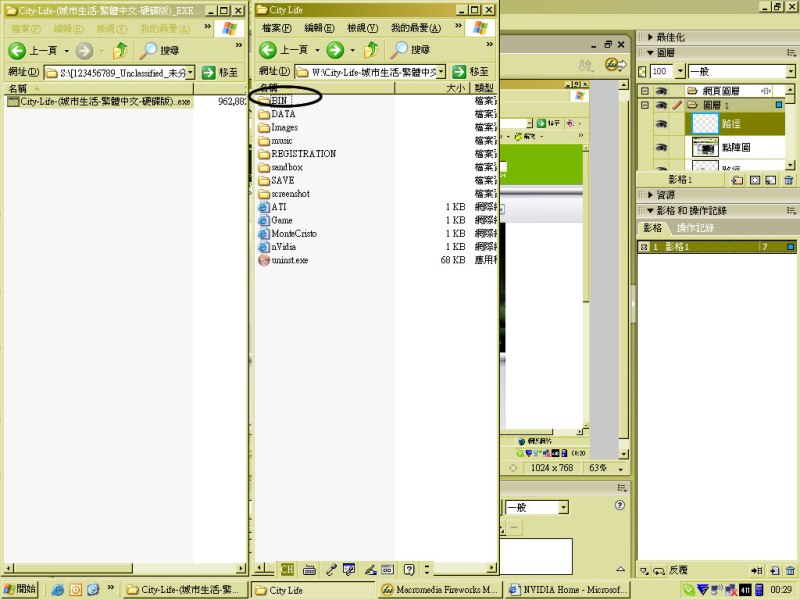Open 檔案(F) menu in City Life window

pyautogui.click(x=277, y=28)
